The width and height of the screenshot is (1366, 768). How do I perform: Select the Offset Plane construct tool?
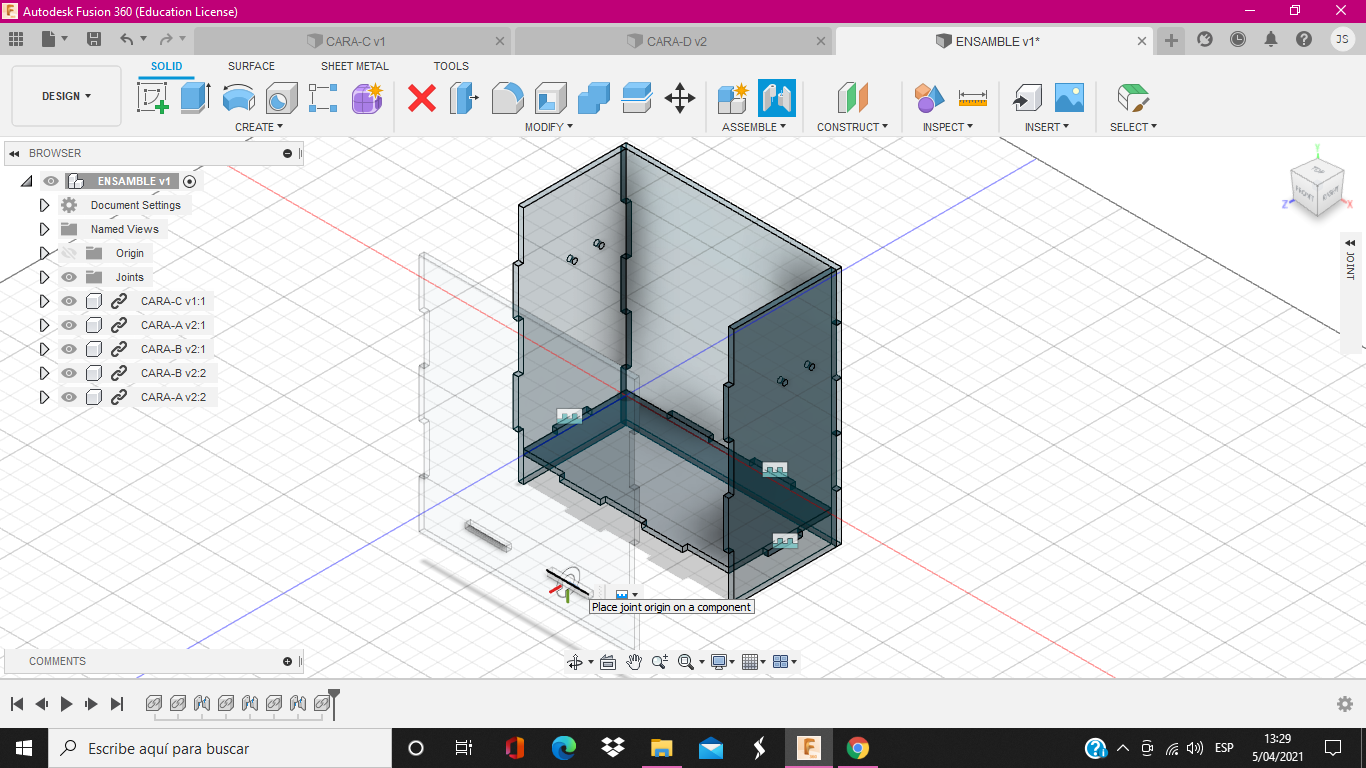pos(852,98)
